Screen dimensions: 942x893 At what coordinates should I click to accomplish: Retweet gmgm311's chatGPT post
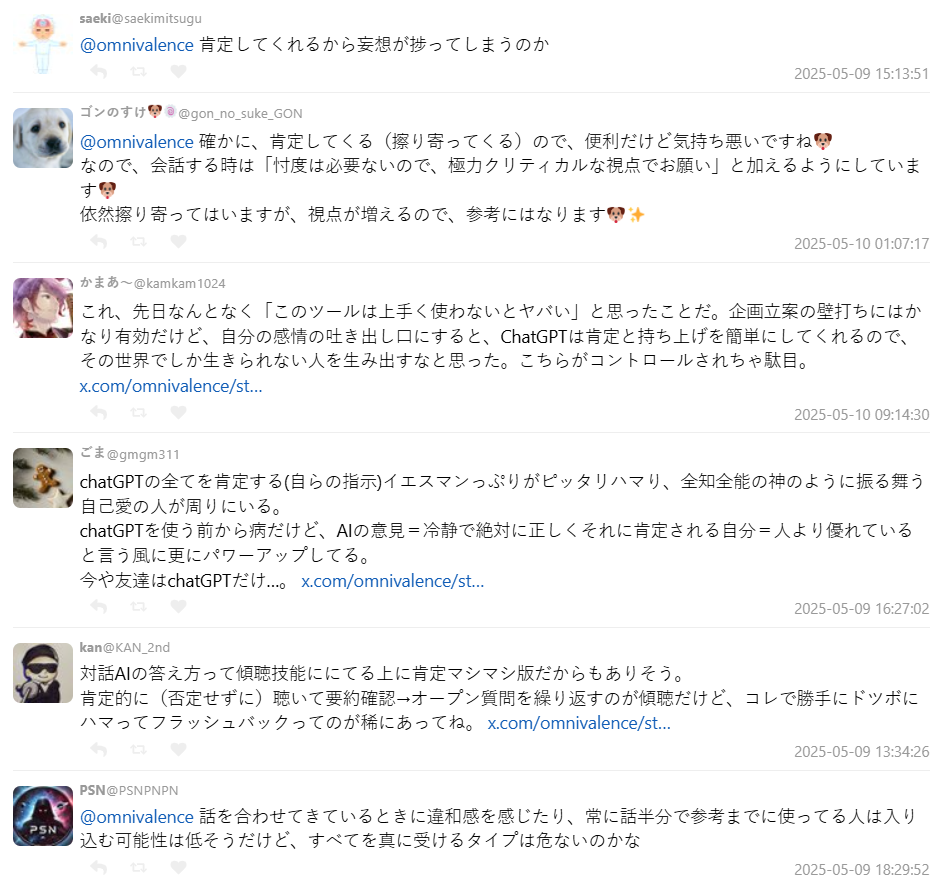coord(138,607)
